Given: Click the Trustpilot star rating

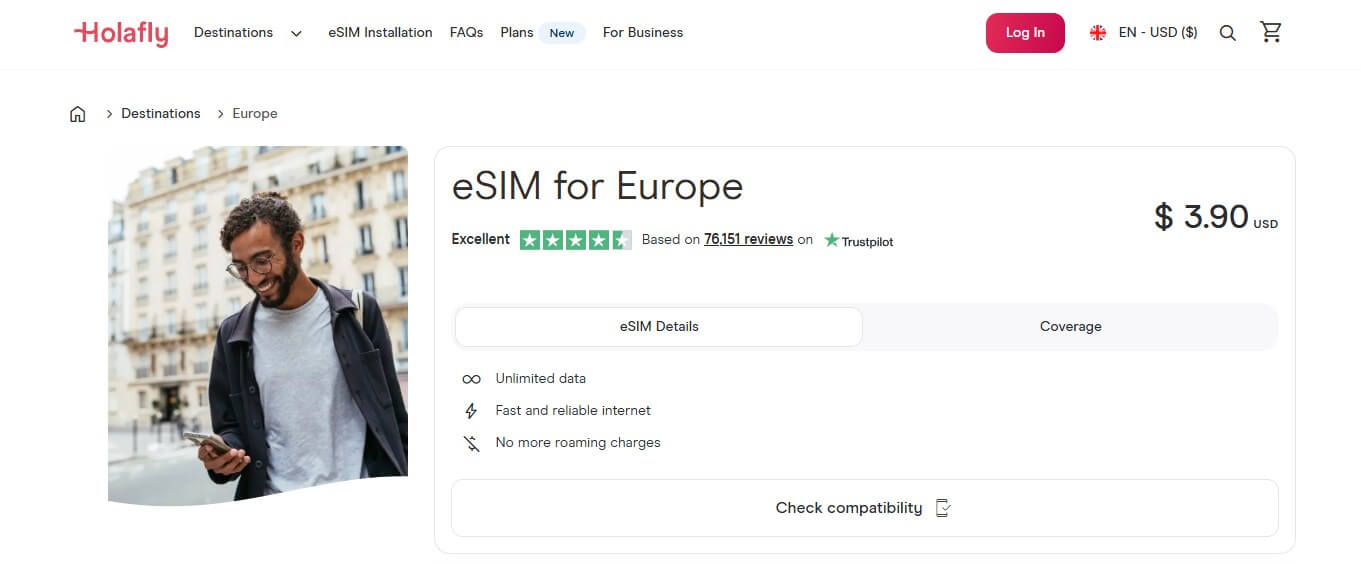Looking at the screenshot, I should 575,240.
